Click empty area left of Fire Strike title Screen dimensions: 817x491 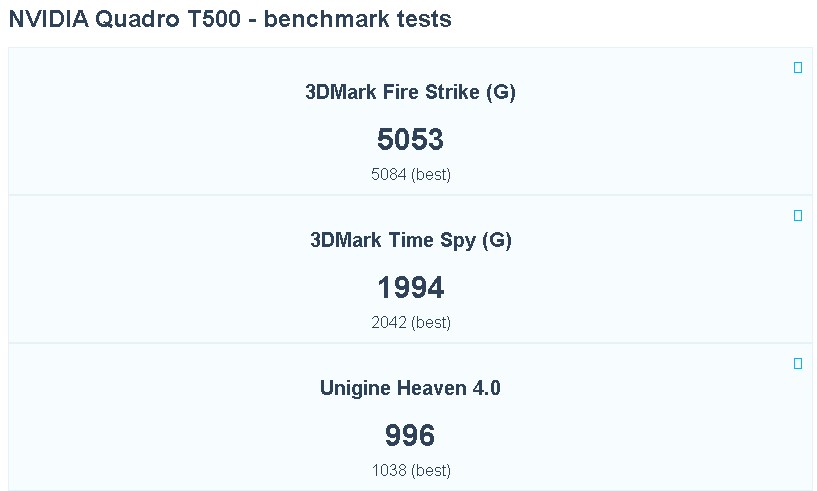coord(150,93)
